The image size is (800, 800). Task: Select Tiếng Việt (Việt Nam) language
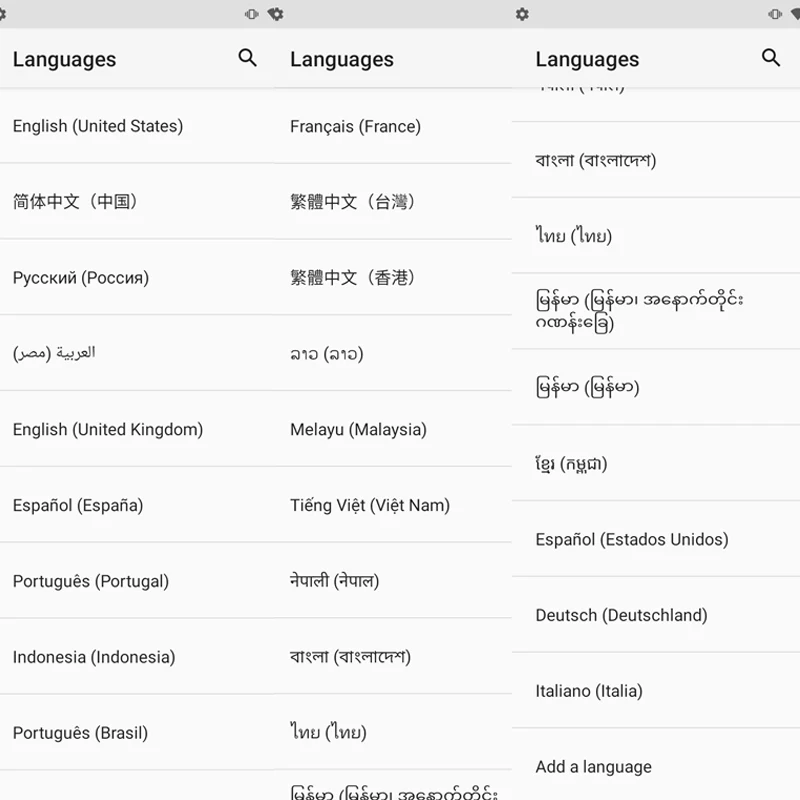(393, 505)
